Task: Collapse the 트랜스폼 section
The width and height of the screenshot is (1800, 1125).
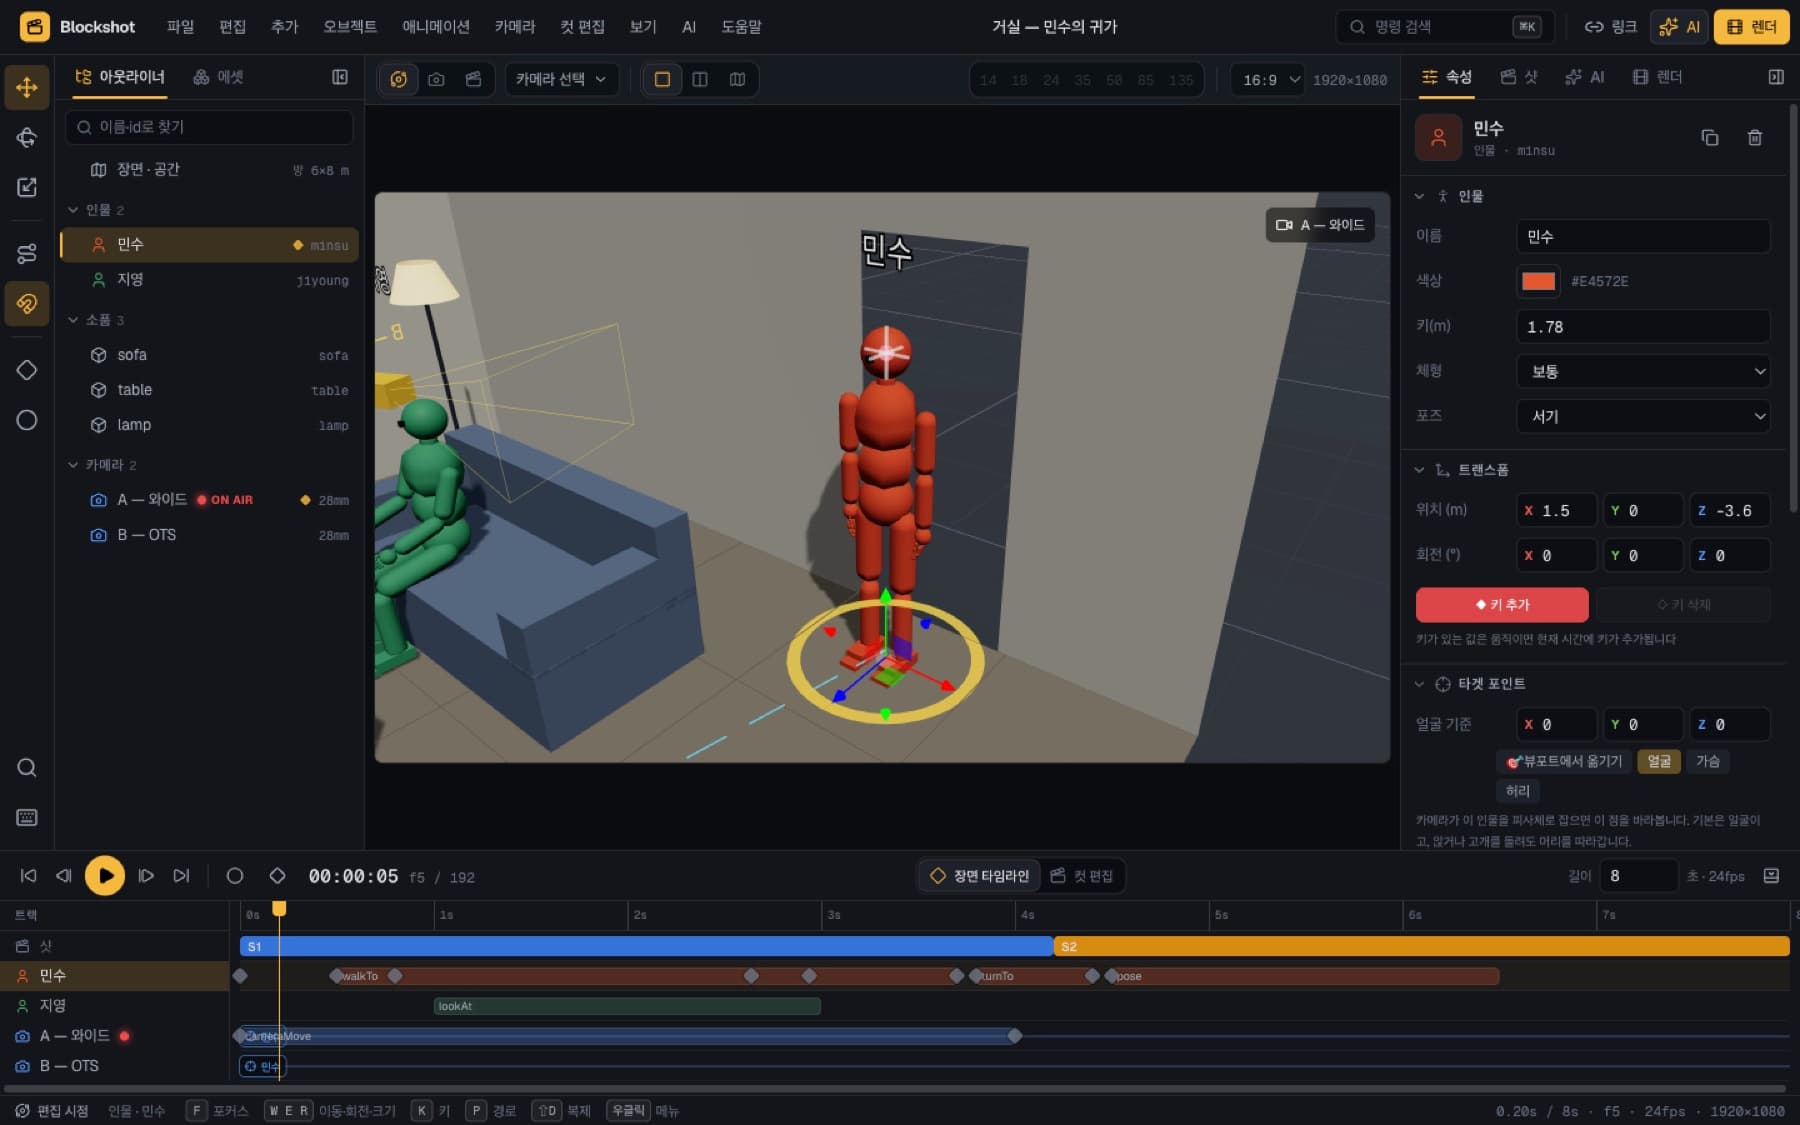Action: (1419, 470)
